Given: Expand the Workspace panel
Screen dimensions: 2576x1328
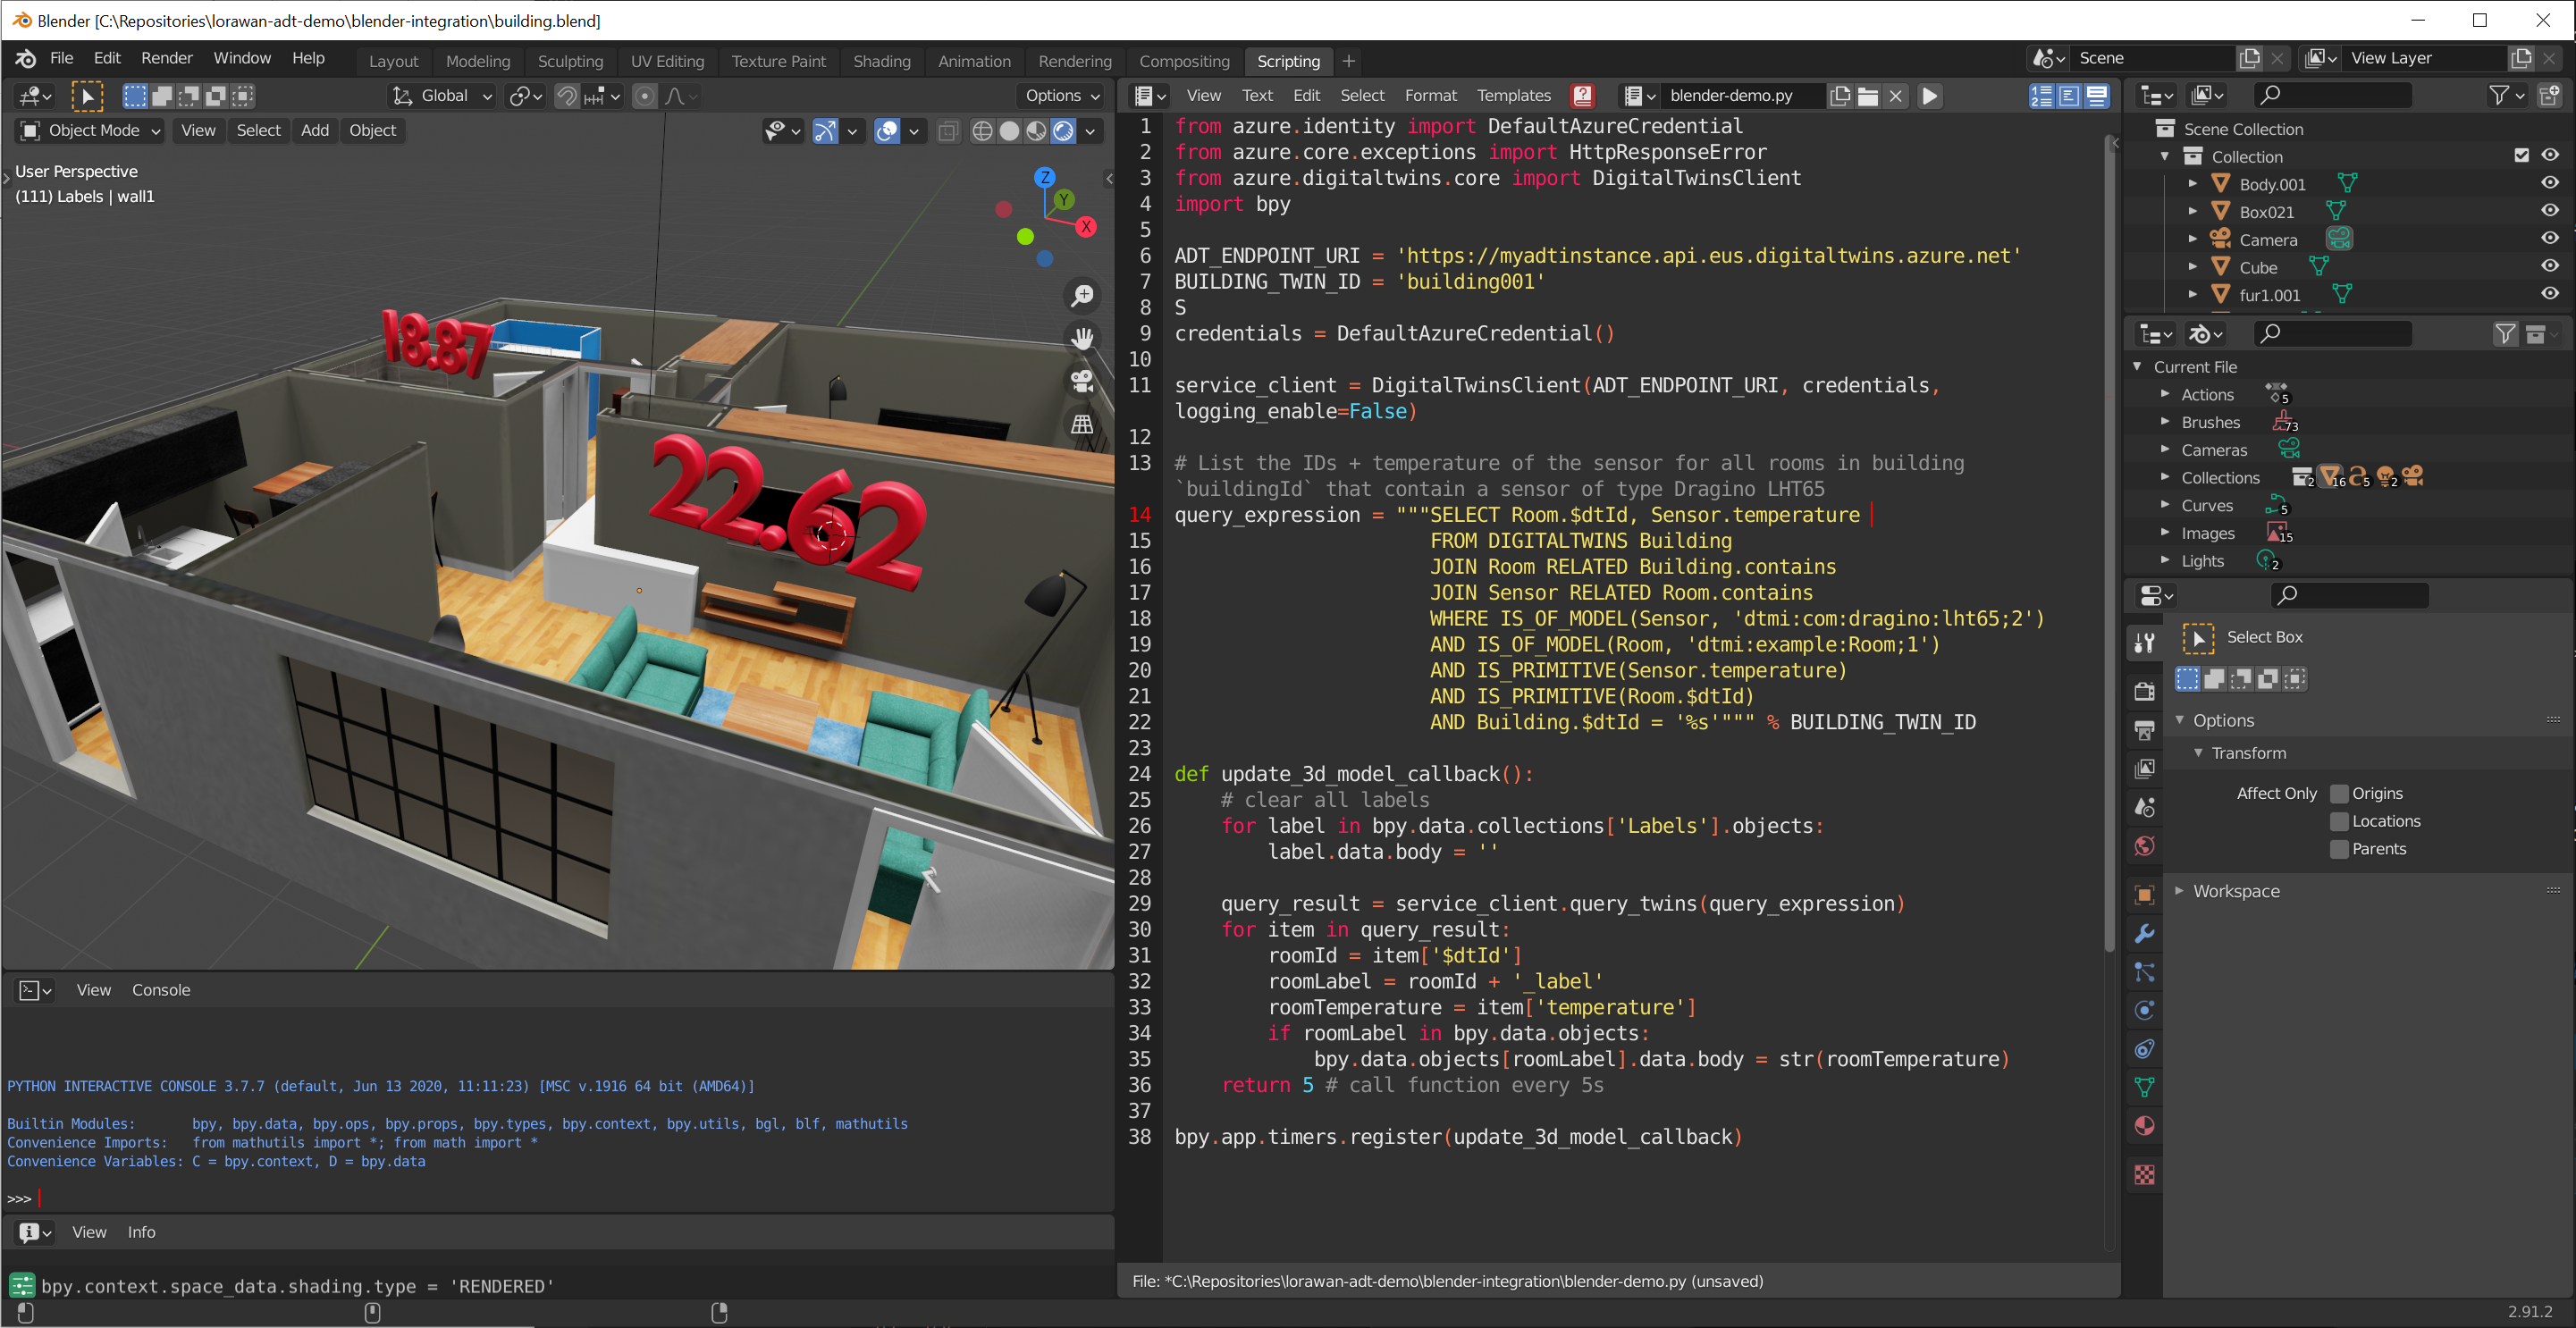Looking at the screenshot, I should tap(2236, 891).
